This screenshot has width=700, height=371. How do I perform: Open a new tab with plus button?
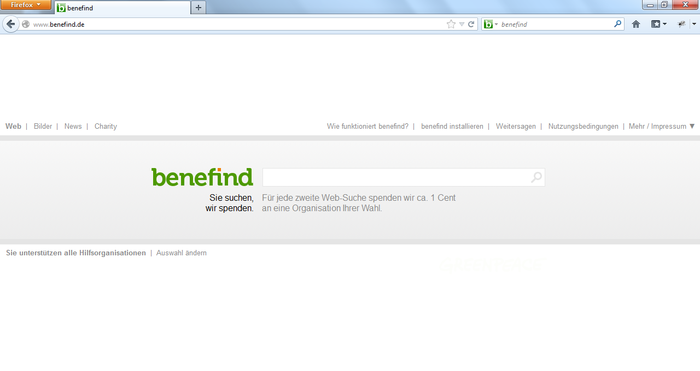(x=199, y=8)
